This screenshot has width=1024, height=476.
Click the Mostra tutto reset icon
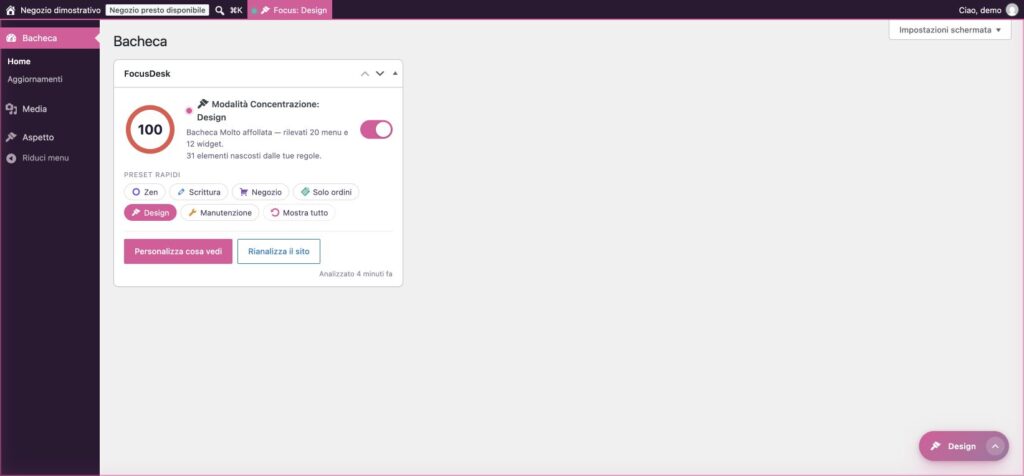point(275,213)
